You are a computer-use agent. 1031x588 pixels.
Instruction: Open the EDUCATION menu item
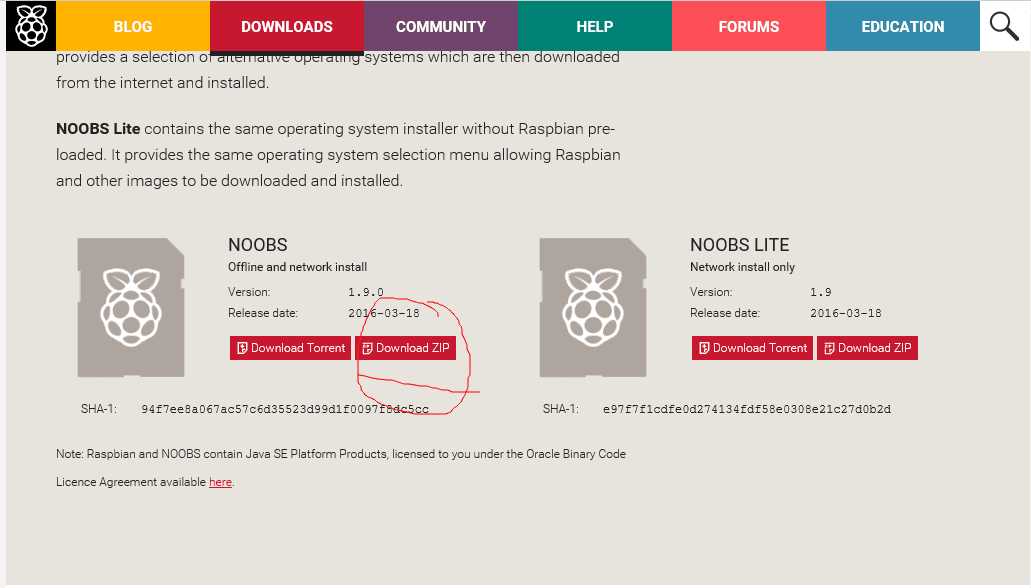point(903,26)
